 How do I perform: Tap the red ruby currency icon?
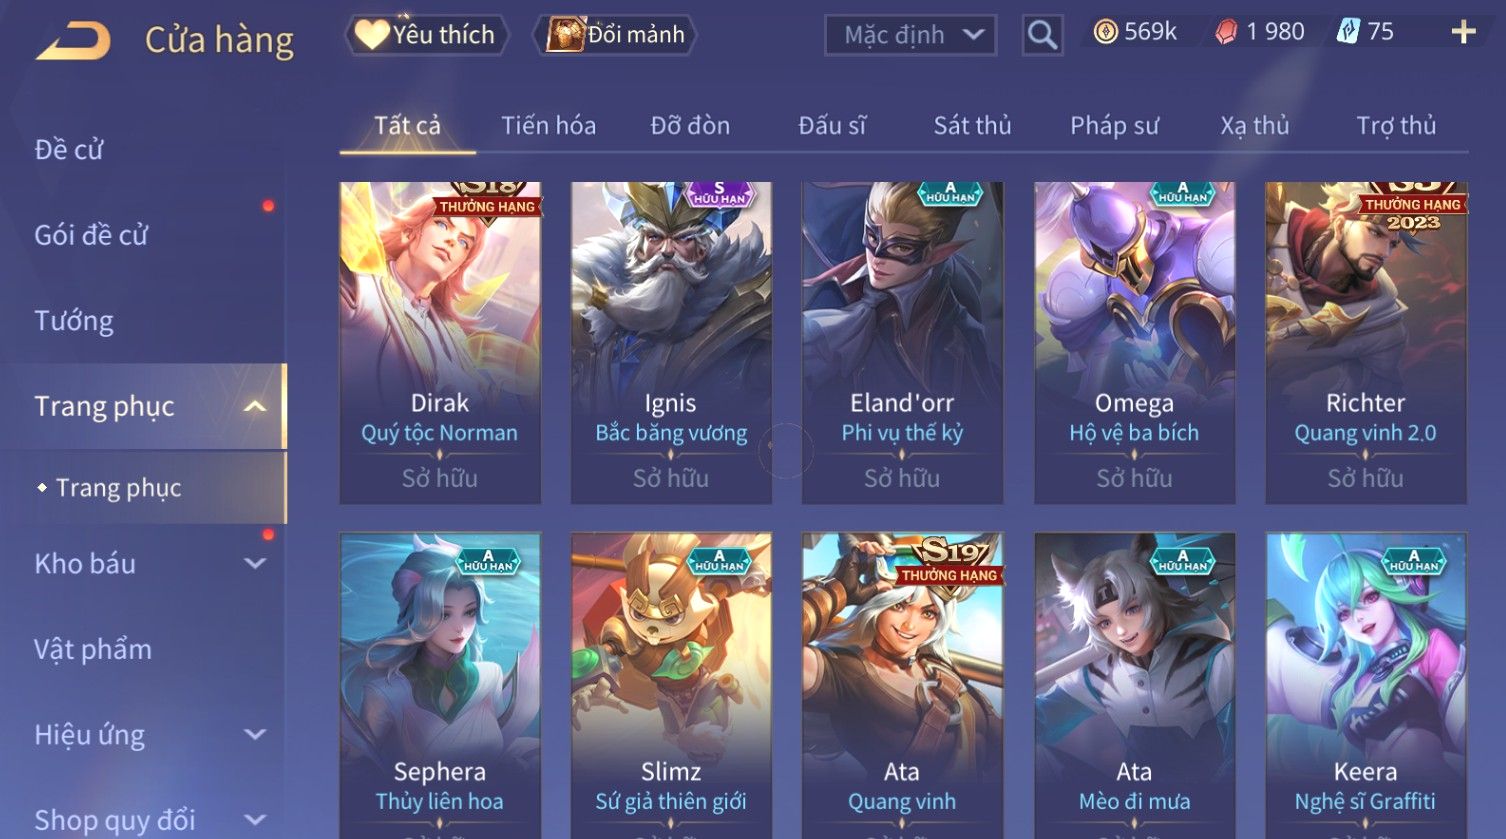pyautogui.click(x=1226, y=32)
